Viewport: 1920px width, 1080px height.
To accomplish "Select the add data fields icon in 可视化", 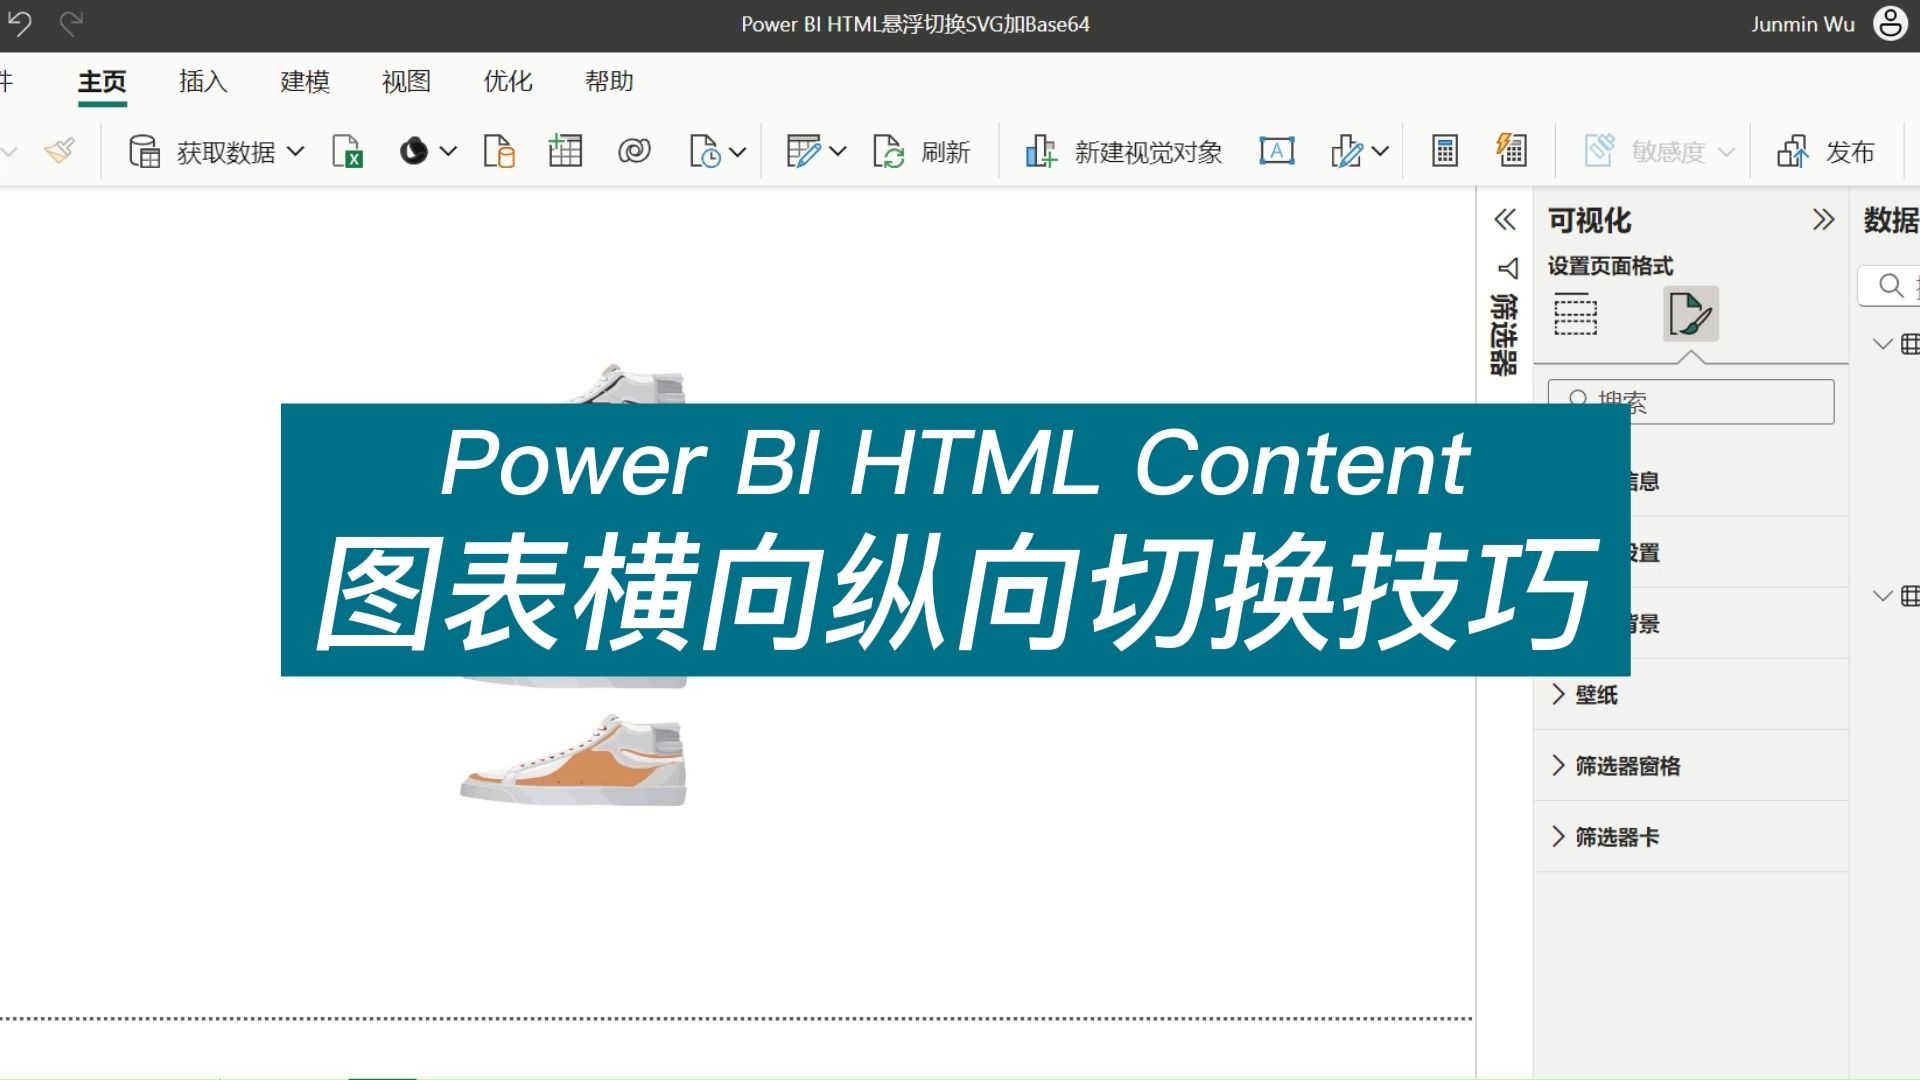I will point(1575,313).
